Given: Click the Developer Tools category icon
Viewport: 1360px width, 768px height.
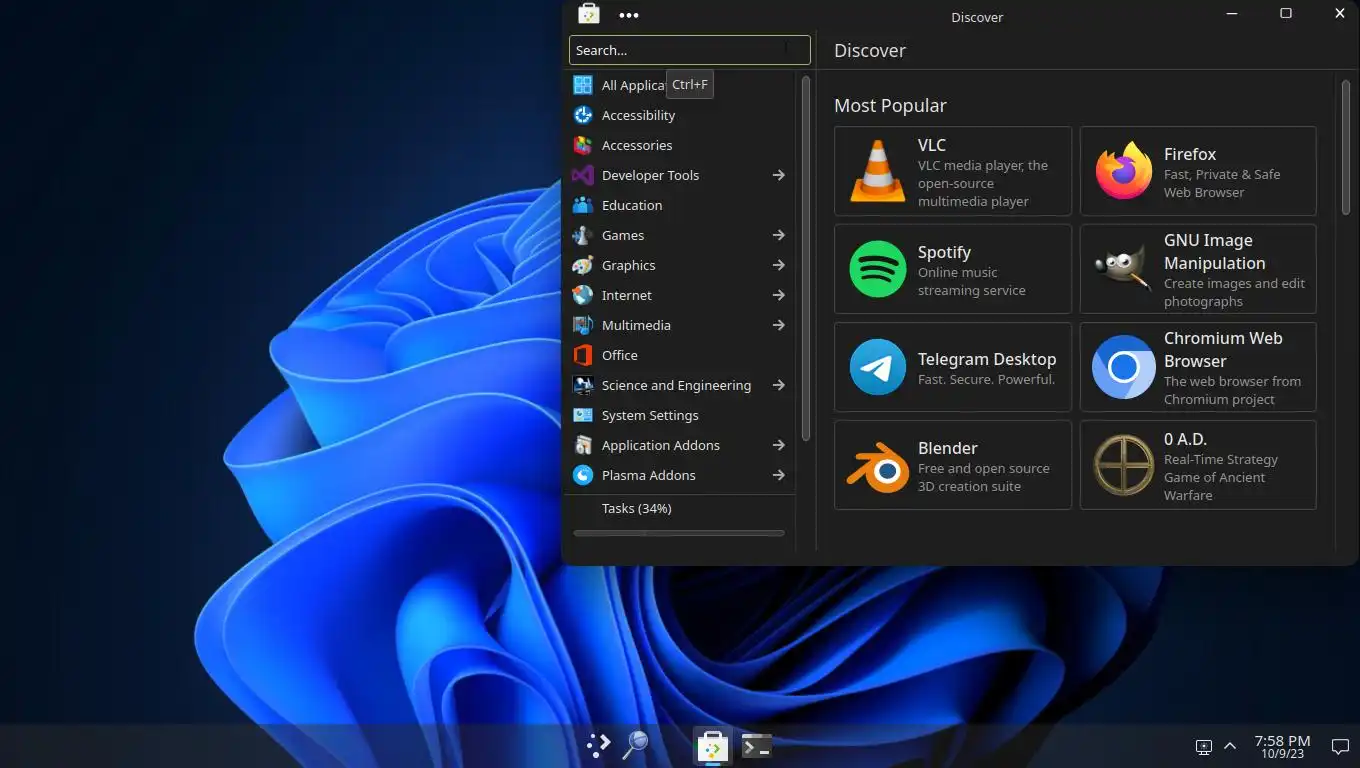Looking at the screenshot, I should pyautogui.click(x=583, y=175).
